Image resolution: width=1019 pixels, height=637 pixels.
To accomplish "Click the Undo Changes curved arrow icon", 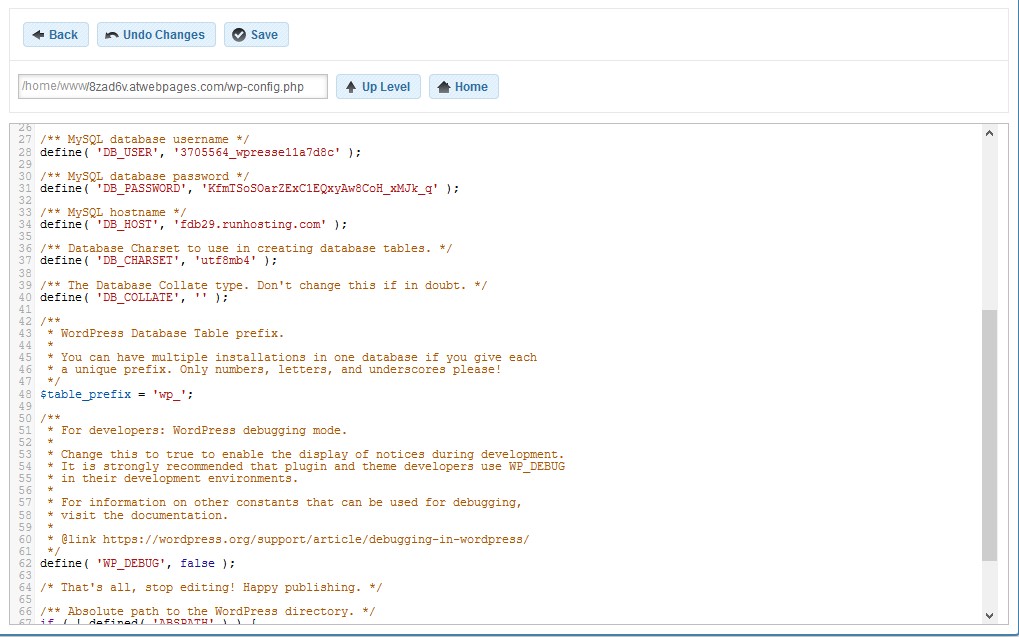I will click(113, 34).
